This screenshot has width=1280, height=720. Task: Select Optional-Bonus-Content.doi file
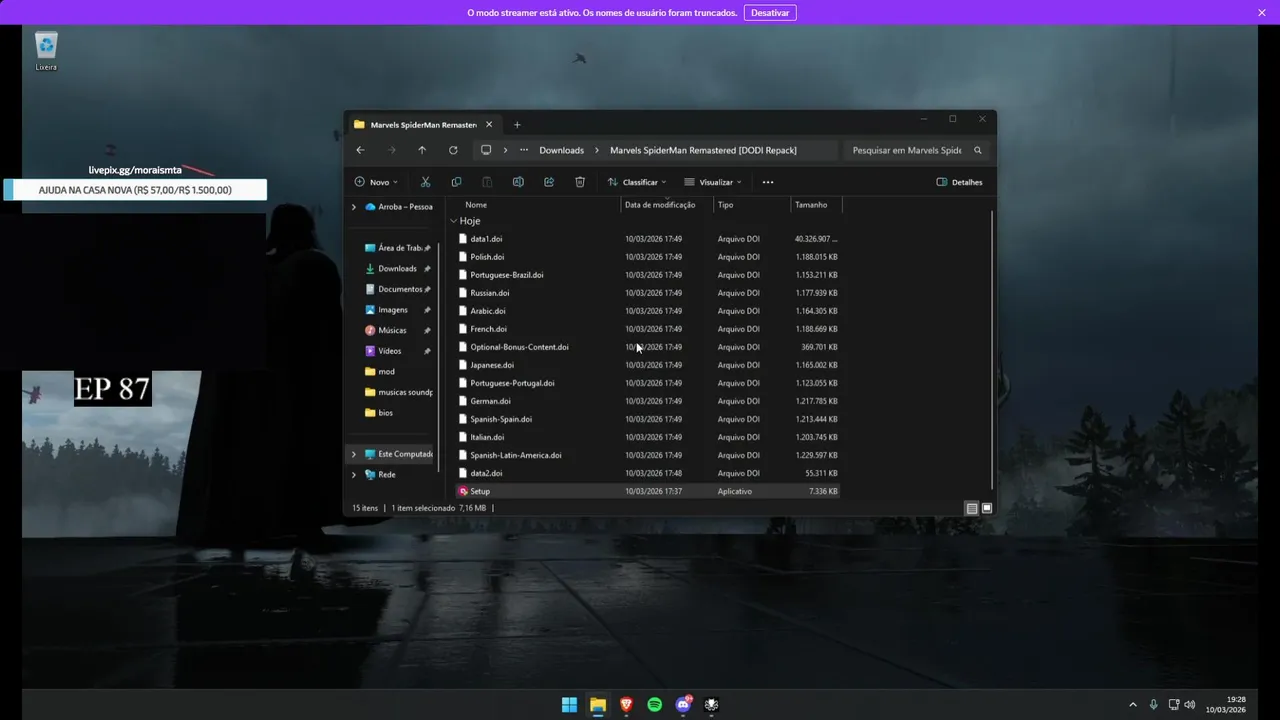coord(648,347)
